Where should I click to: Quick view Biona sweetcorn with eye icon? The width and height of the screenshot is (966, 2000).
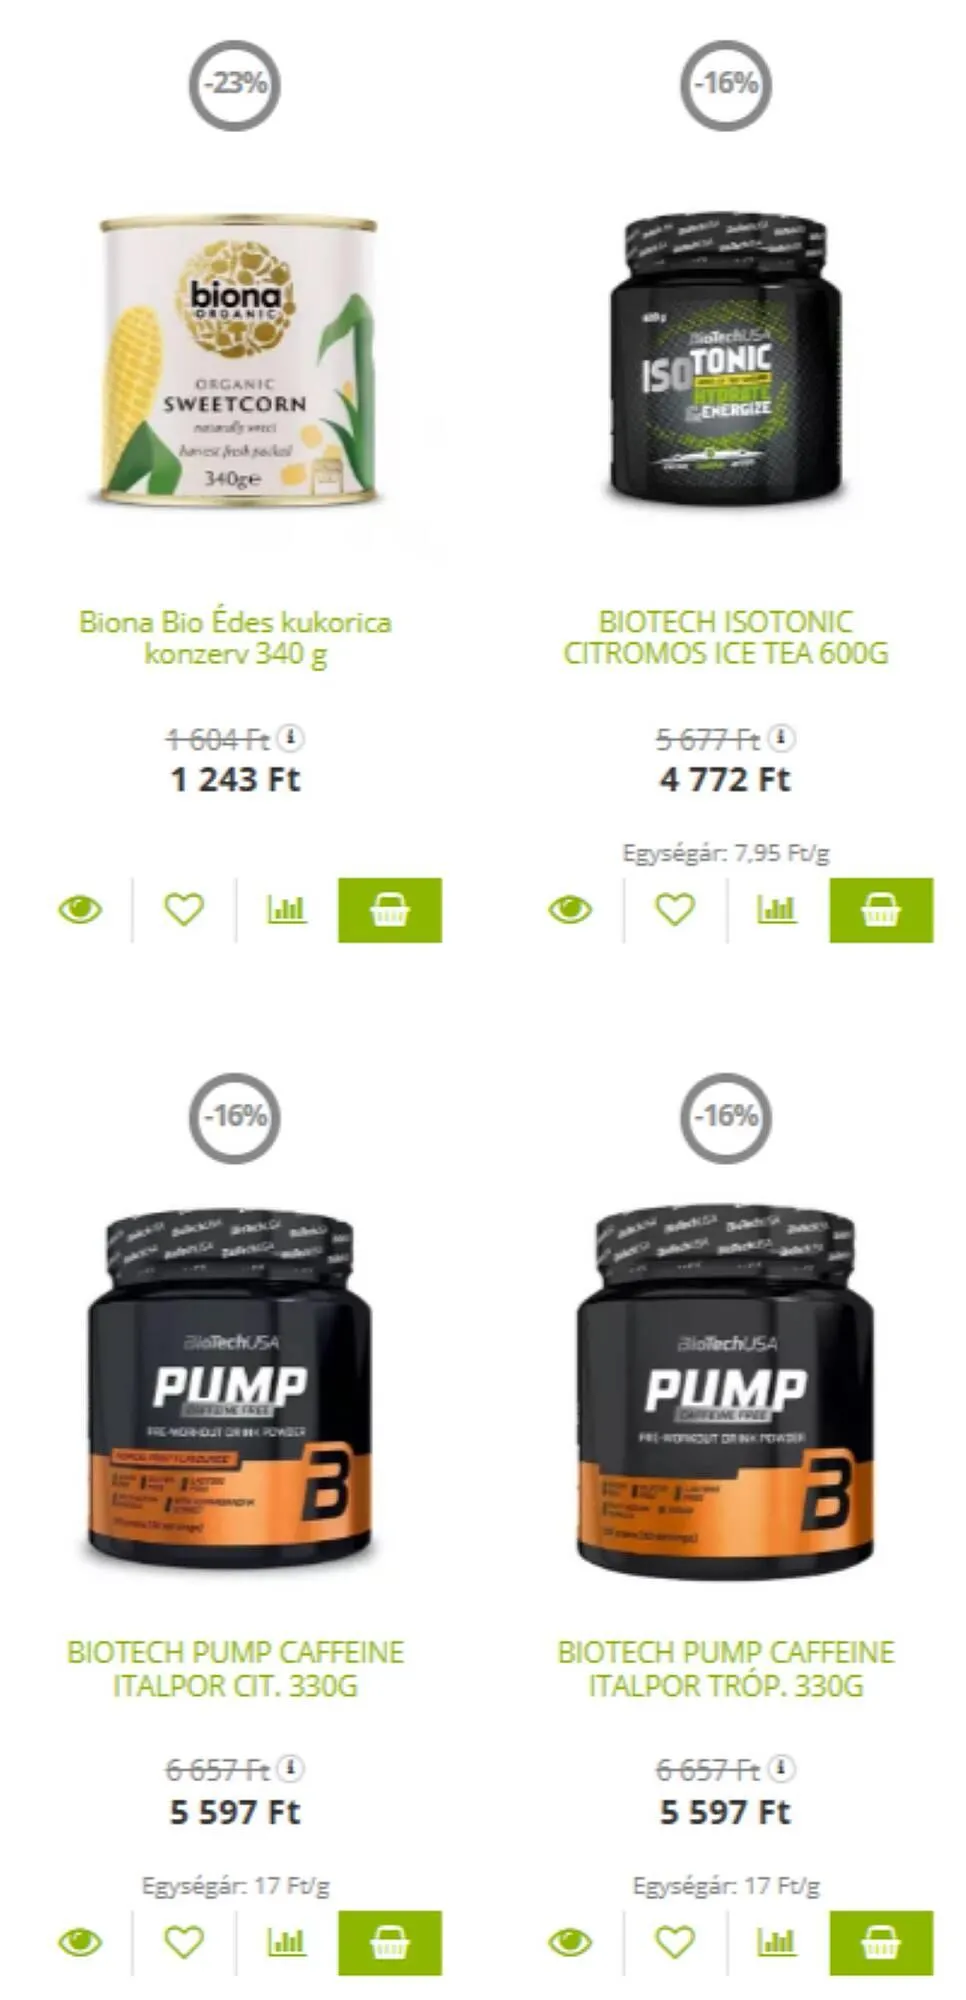(80, 910)
